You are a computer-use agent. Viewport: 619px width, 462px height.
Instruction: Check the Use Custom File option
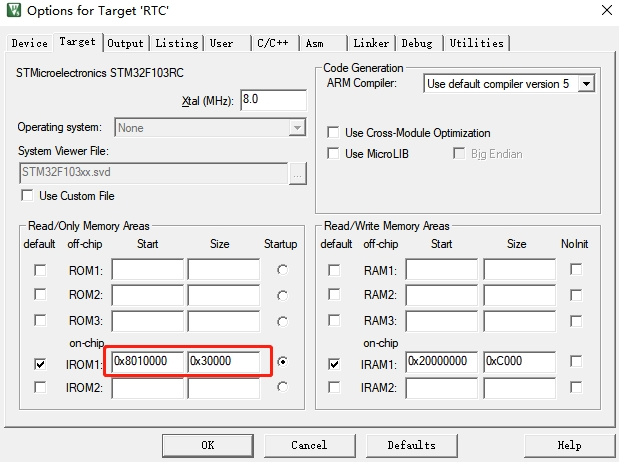[27, 196]
